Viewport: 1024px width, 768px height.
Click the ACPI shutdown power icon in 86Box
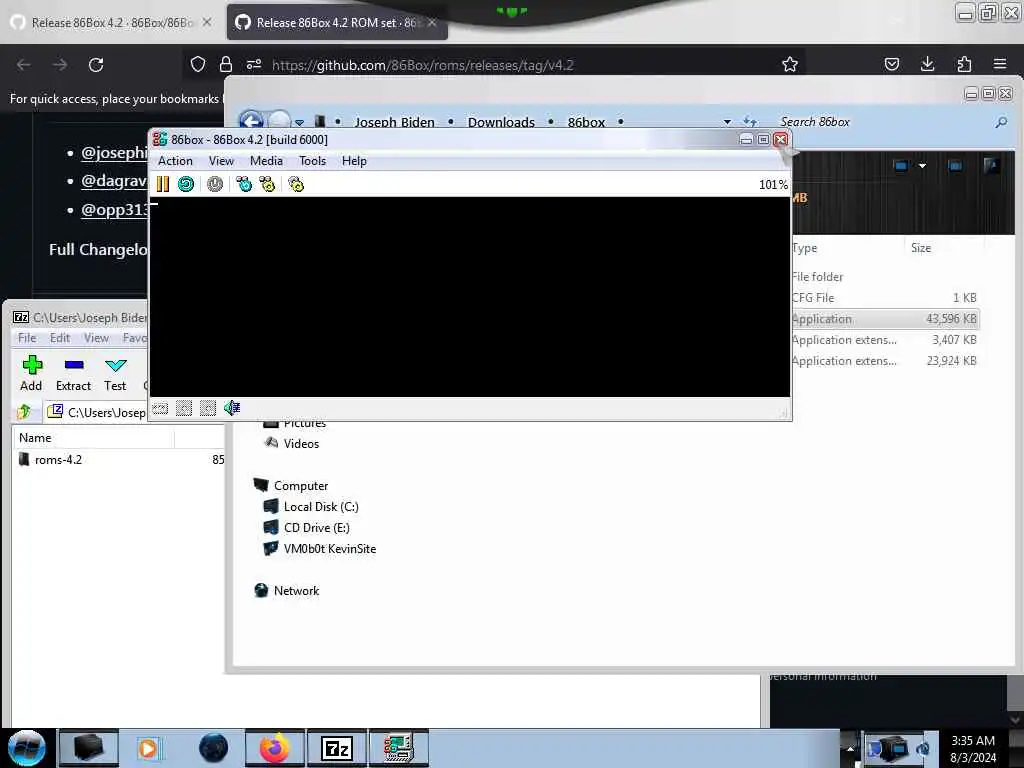(215, 184)
